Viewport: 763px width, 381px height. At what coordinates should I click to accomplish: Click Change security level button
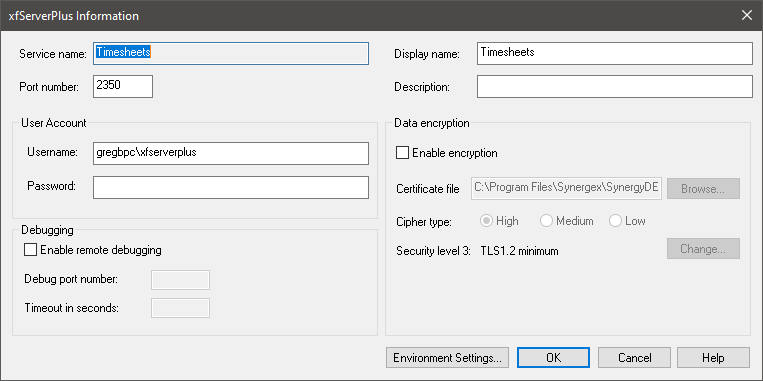click(x=703, y=249)
